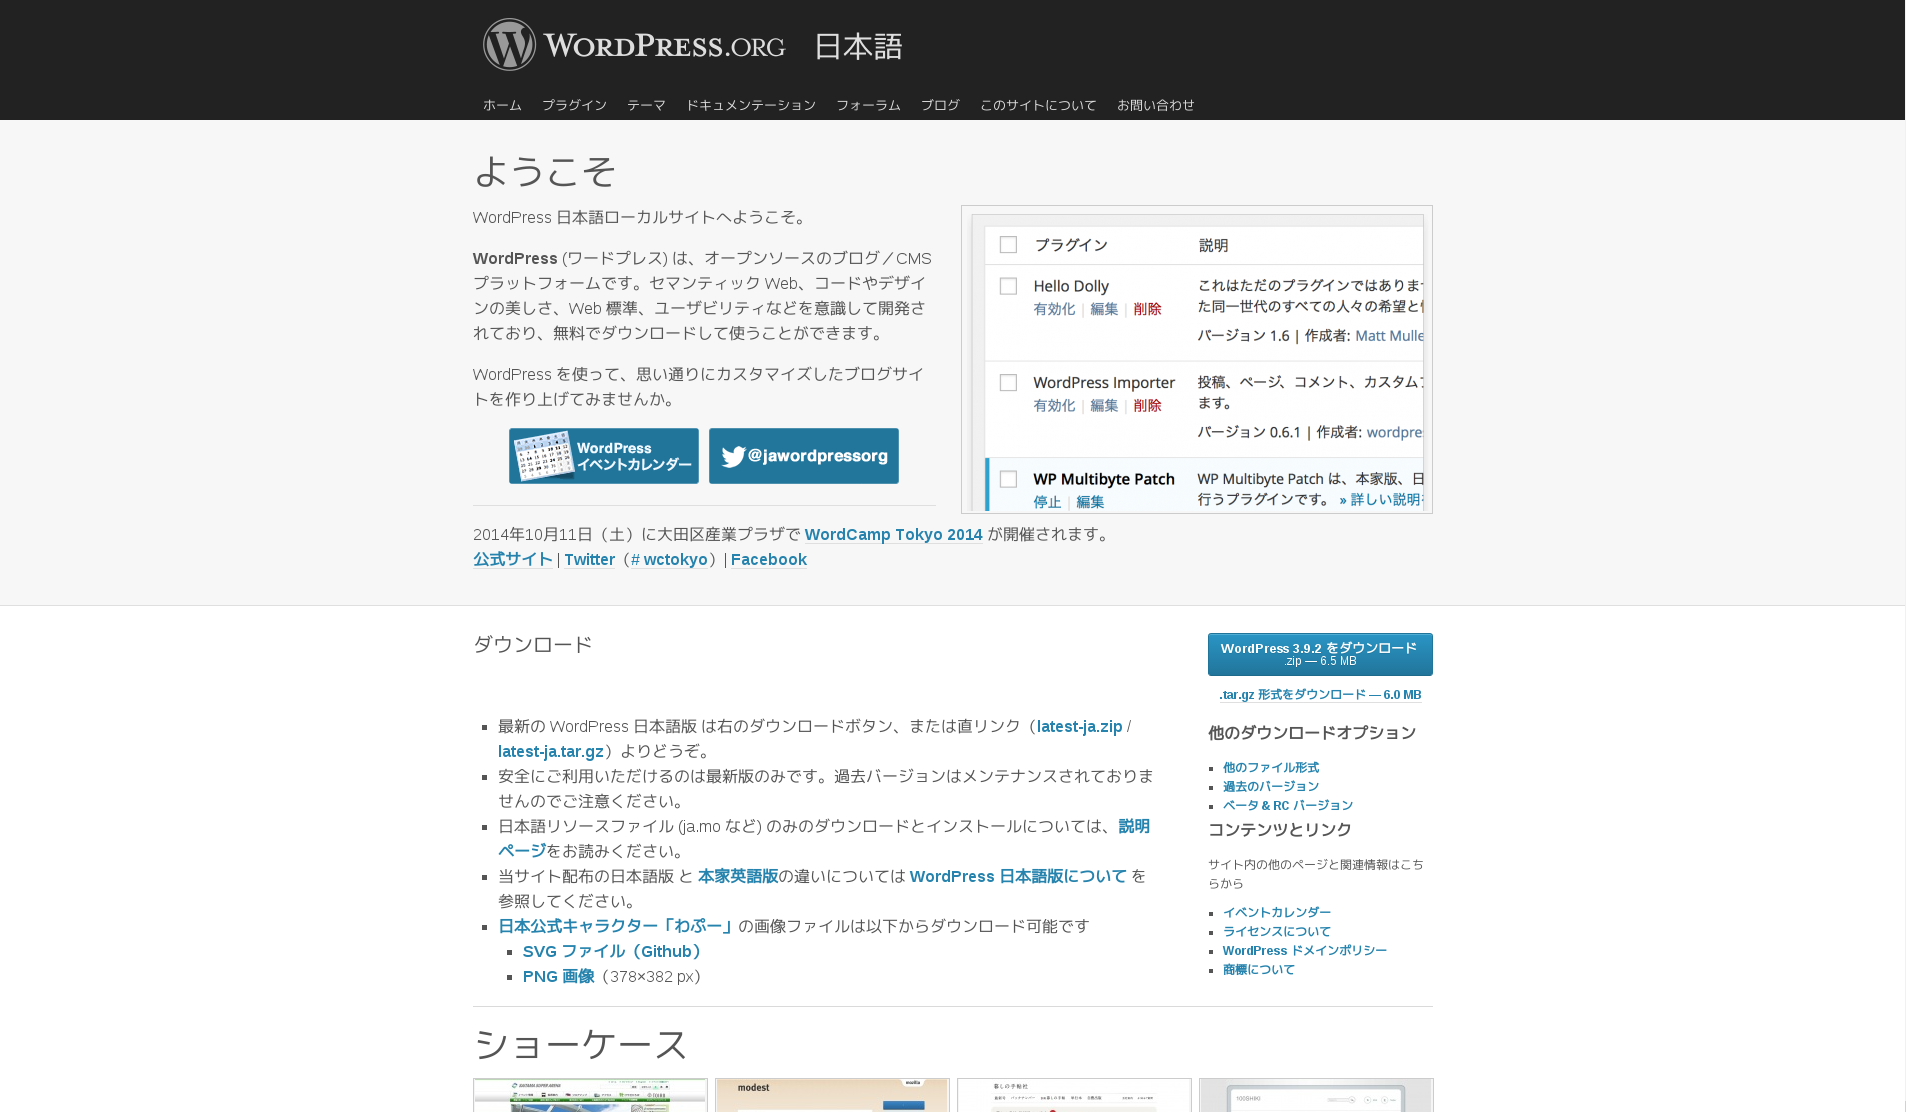This screenshot has height=1112, width=1906.
Task: Open SVG ファイル（Github） link
Action: pyautogui.click(x=613, y=951)
